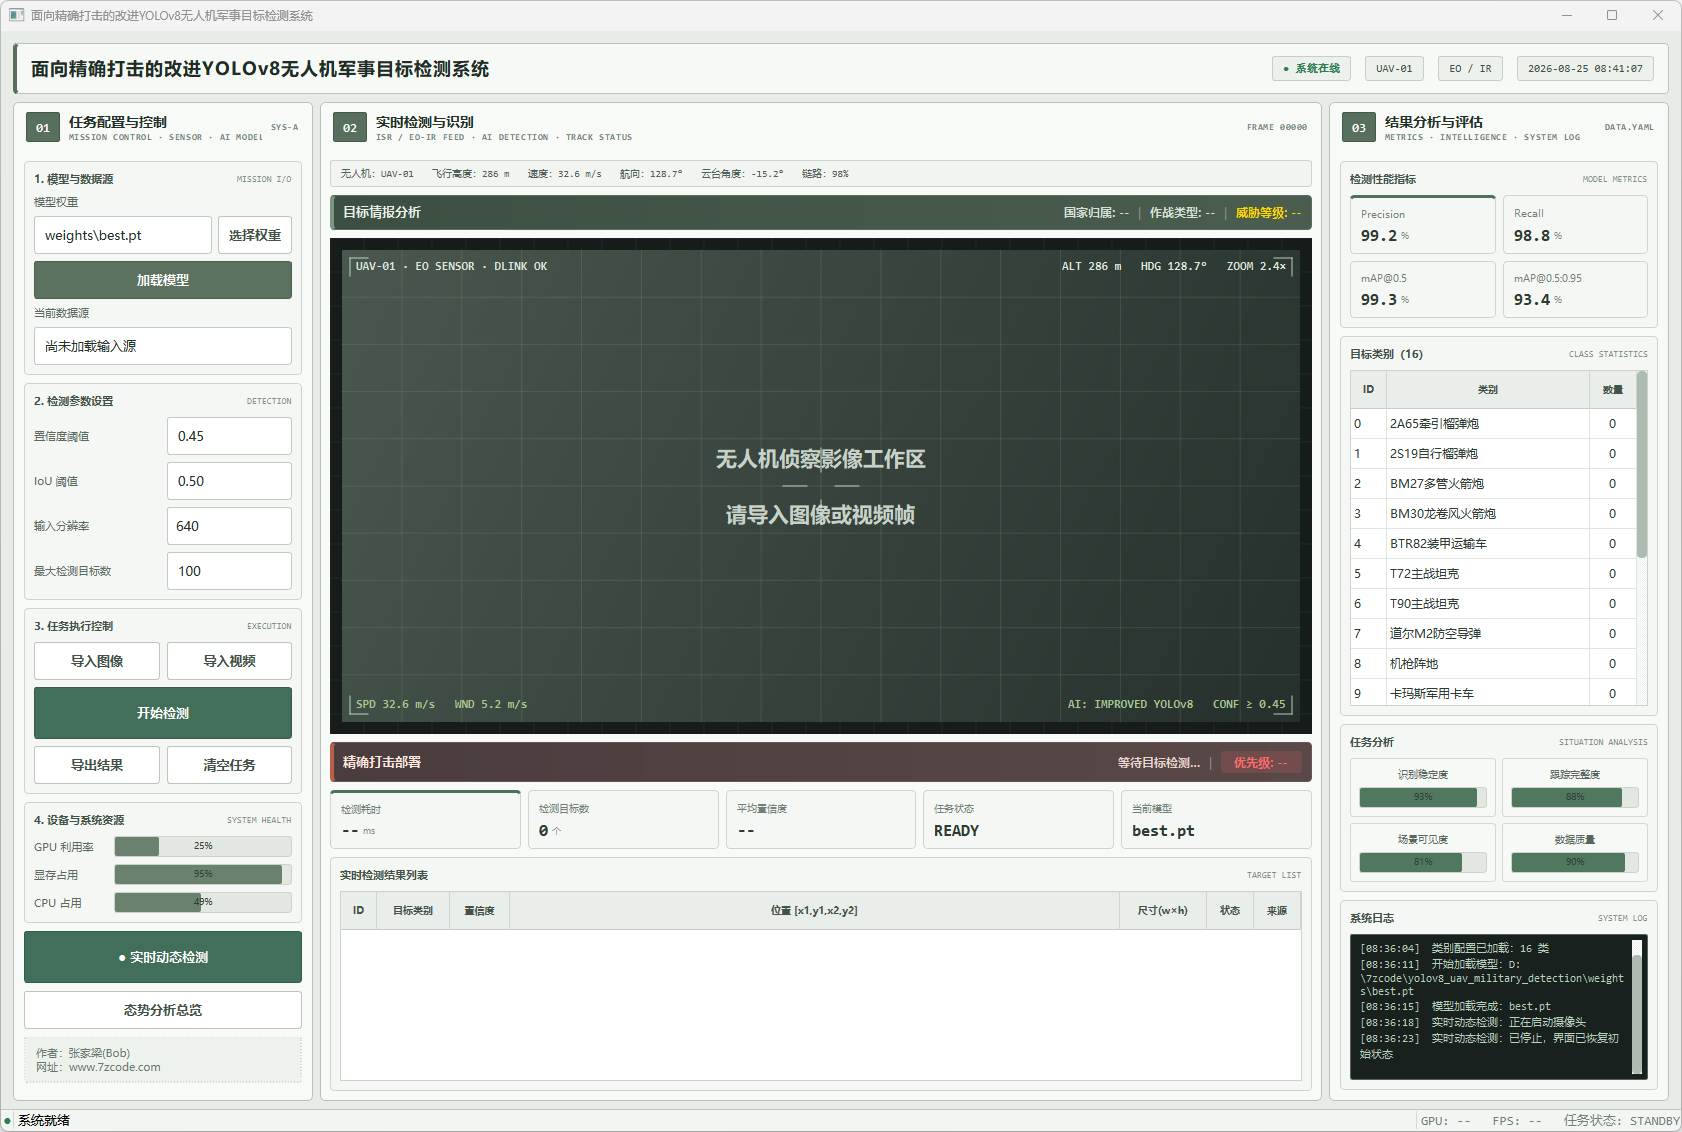1682x1132 pixels.
Task: Click the 当前数据源 input source field
Action: (163, 346)
